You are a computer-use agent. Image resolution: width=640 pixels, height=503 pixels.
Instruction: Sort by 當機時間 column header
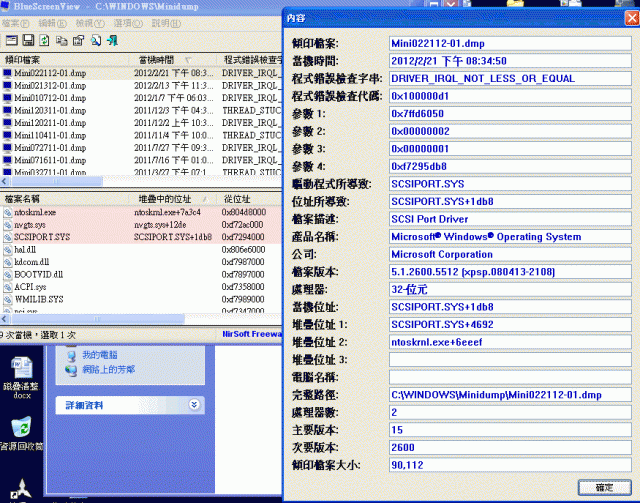pos(173,60)
